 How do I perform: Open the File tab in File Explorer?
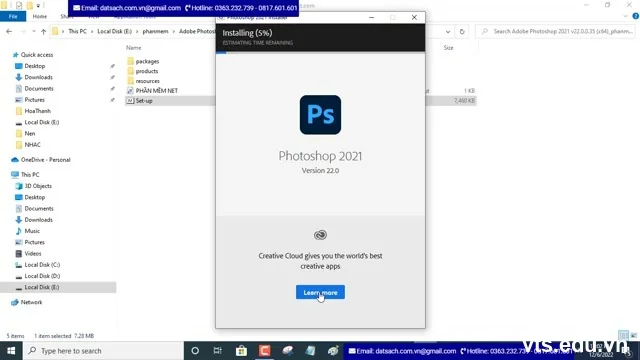click(13, 16)
